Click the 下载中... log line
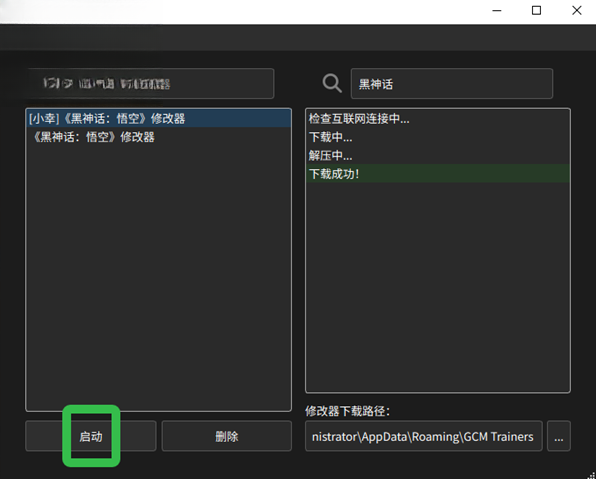Screen dimensions: 596x479 click(438, 137)
